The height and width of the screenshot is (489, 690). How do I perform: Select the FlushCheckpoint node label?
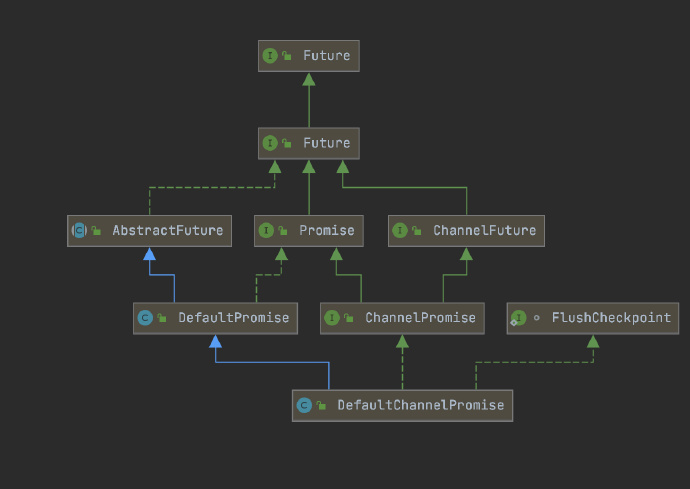611,318
